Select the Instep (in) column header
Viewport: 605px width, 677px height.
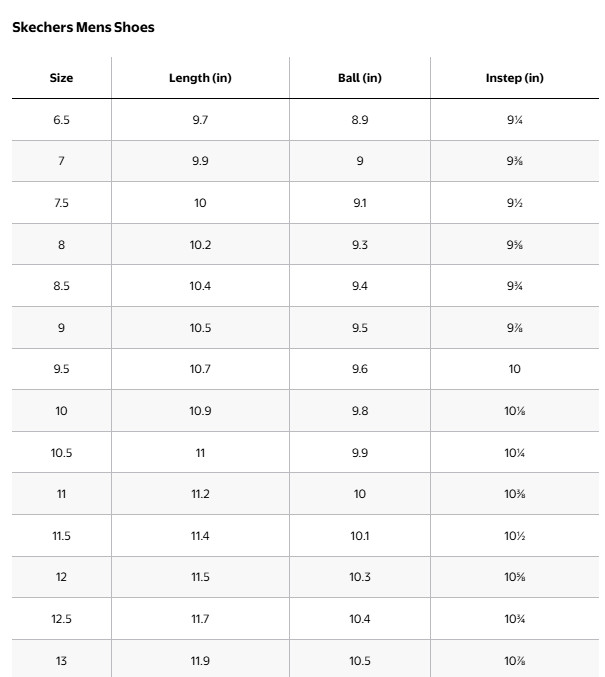coord(514,78)
